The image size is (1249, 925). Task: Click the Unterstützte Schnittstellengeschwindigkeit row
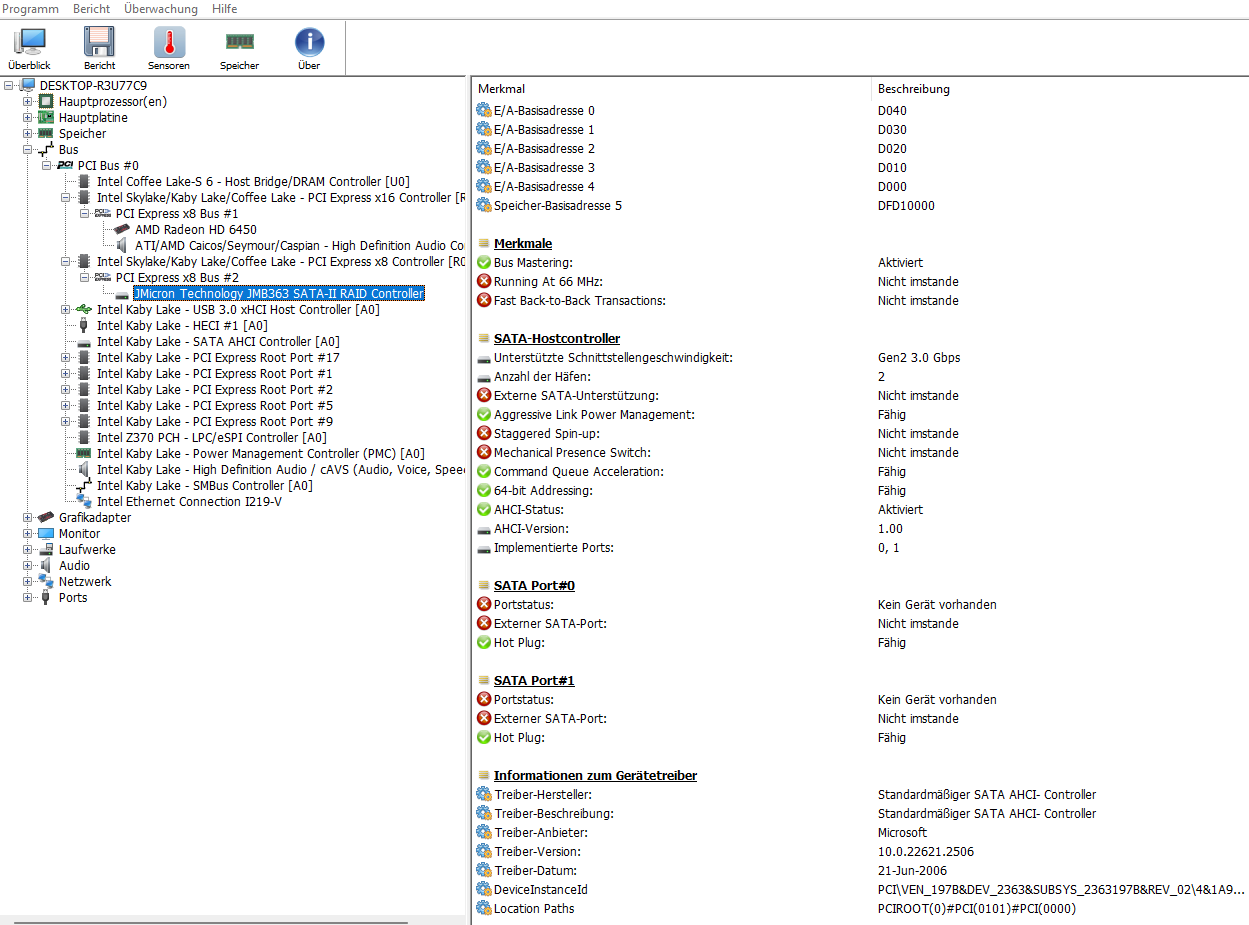click(x=860, y=358)
